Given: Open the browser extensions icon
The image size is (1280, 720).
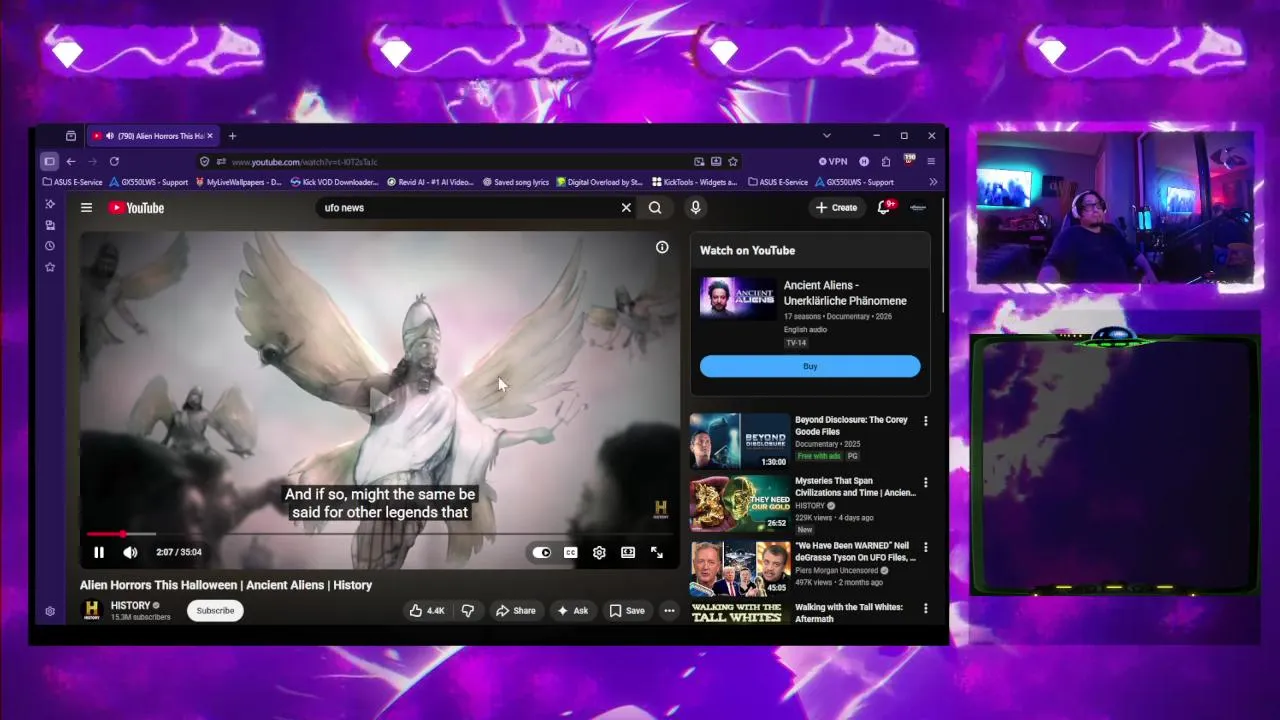Looking at the screenshot, I should point(886,161).
